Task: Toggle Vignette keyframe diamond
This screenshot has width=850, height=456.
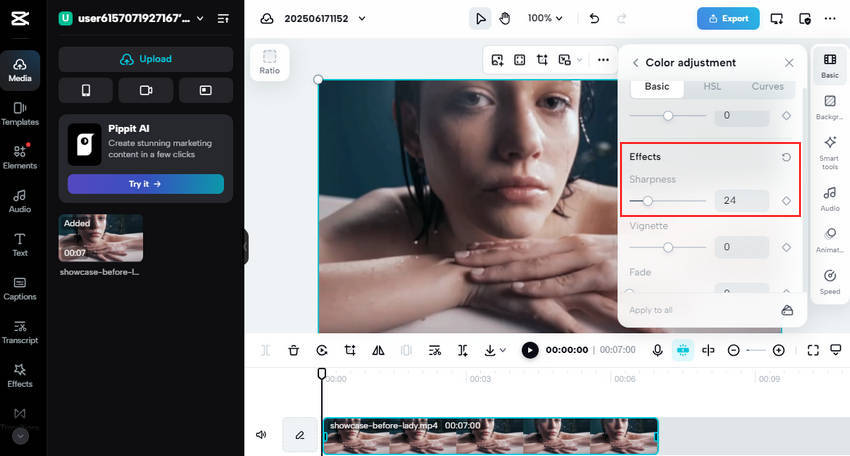Action: coord(786,247)
